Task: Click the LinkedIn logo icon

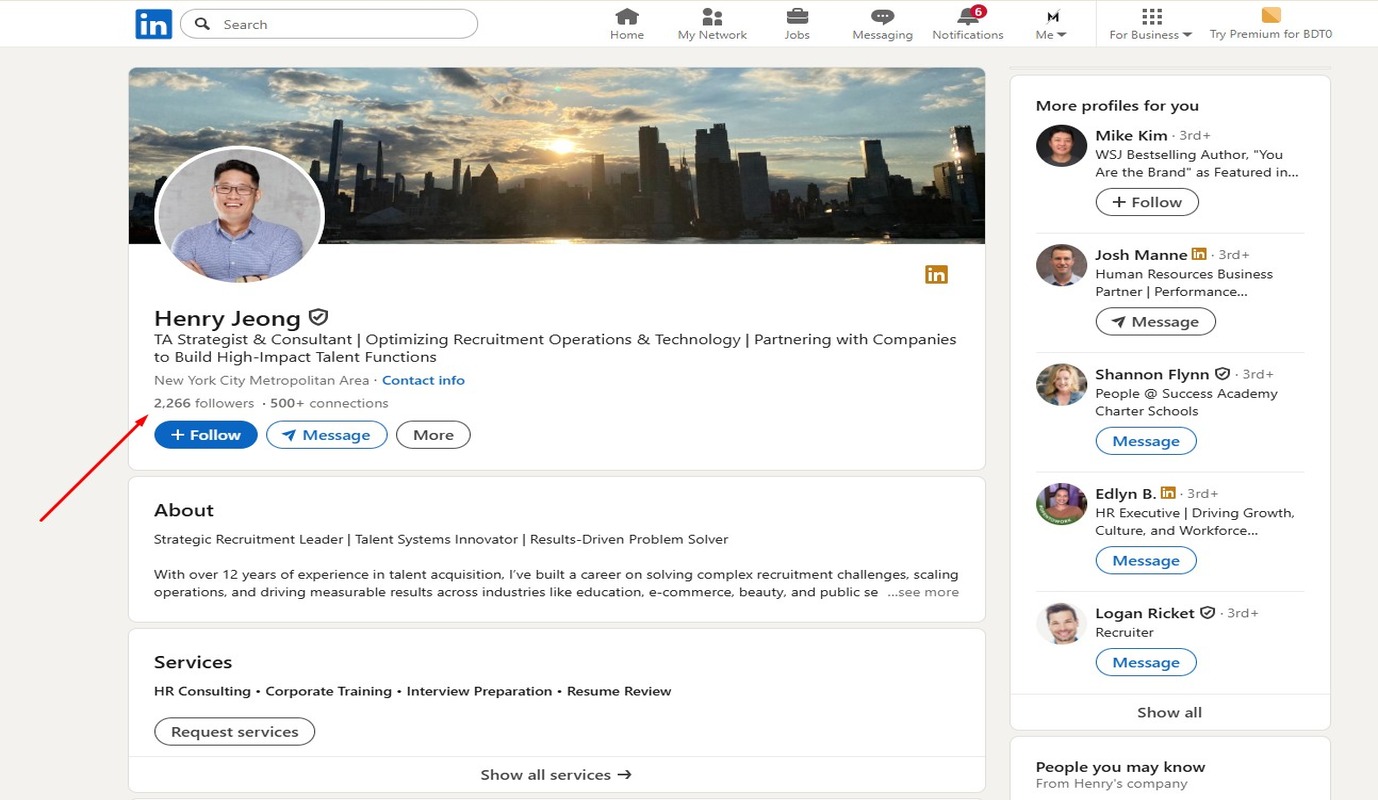Action: pos(153,24)
